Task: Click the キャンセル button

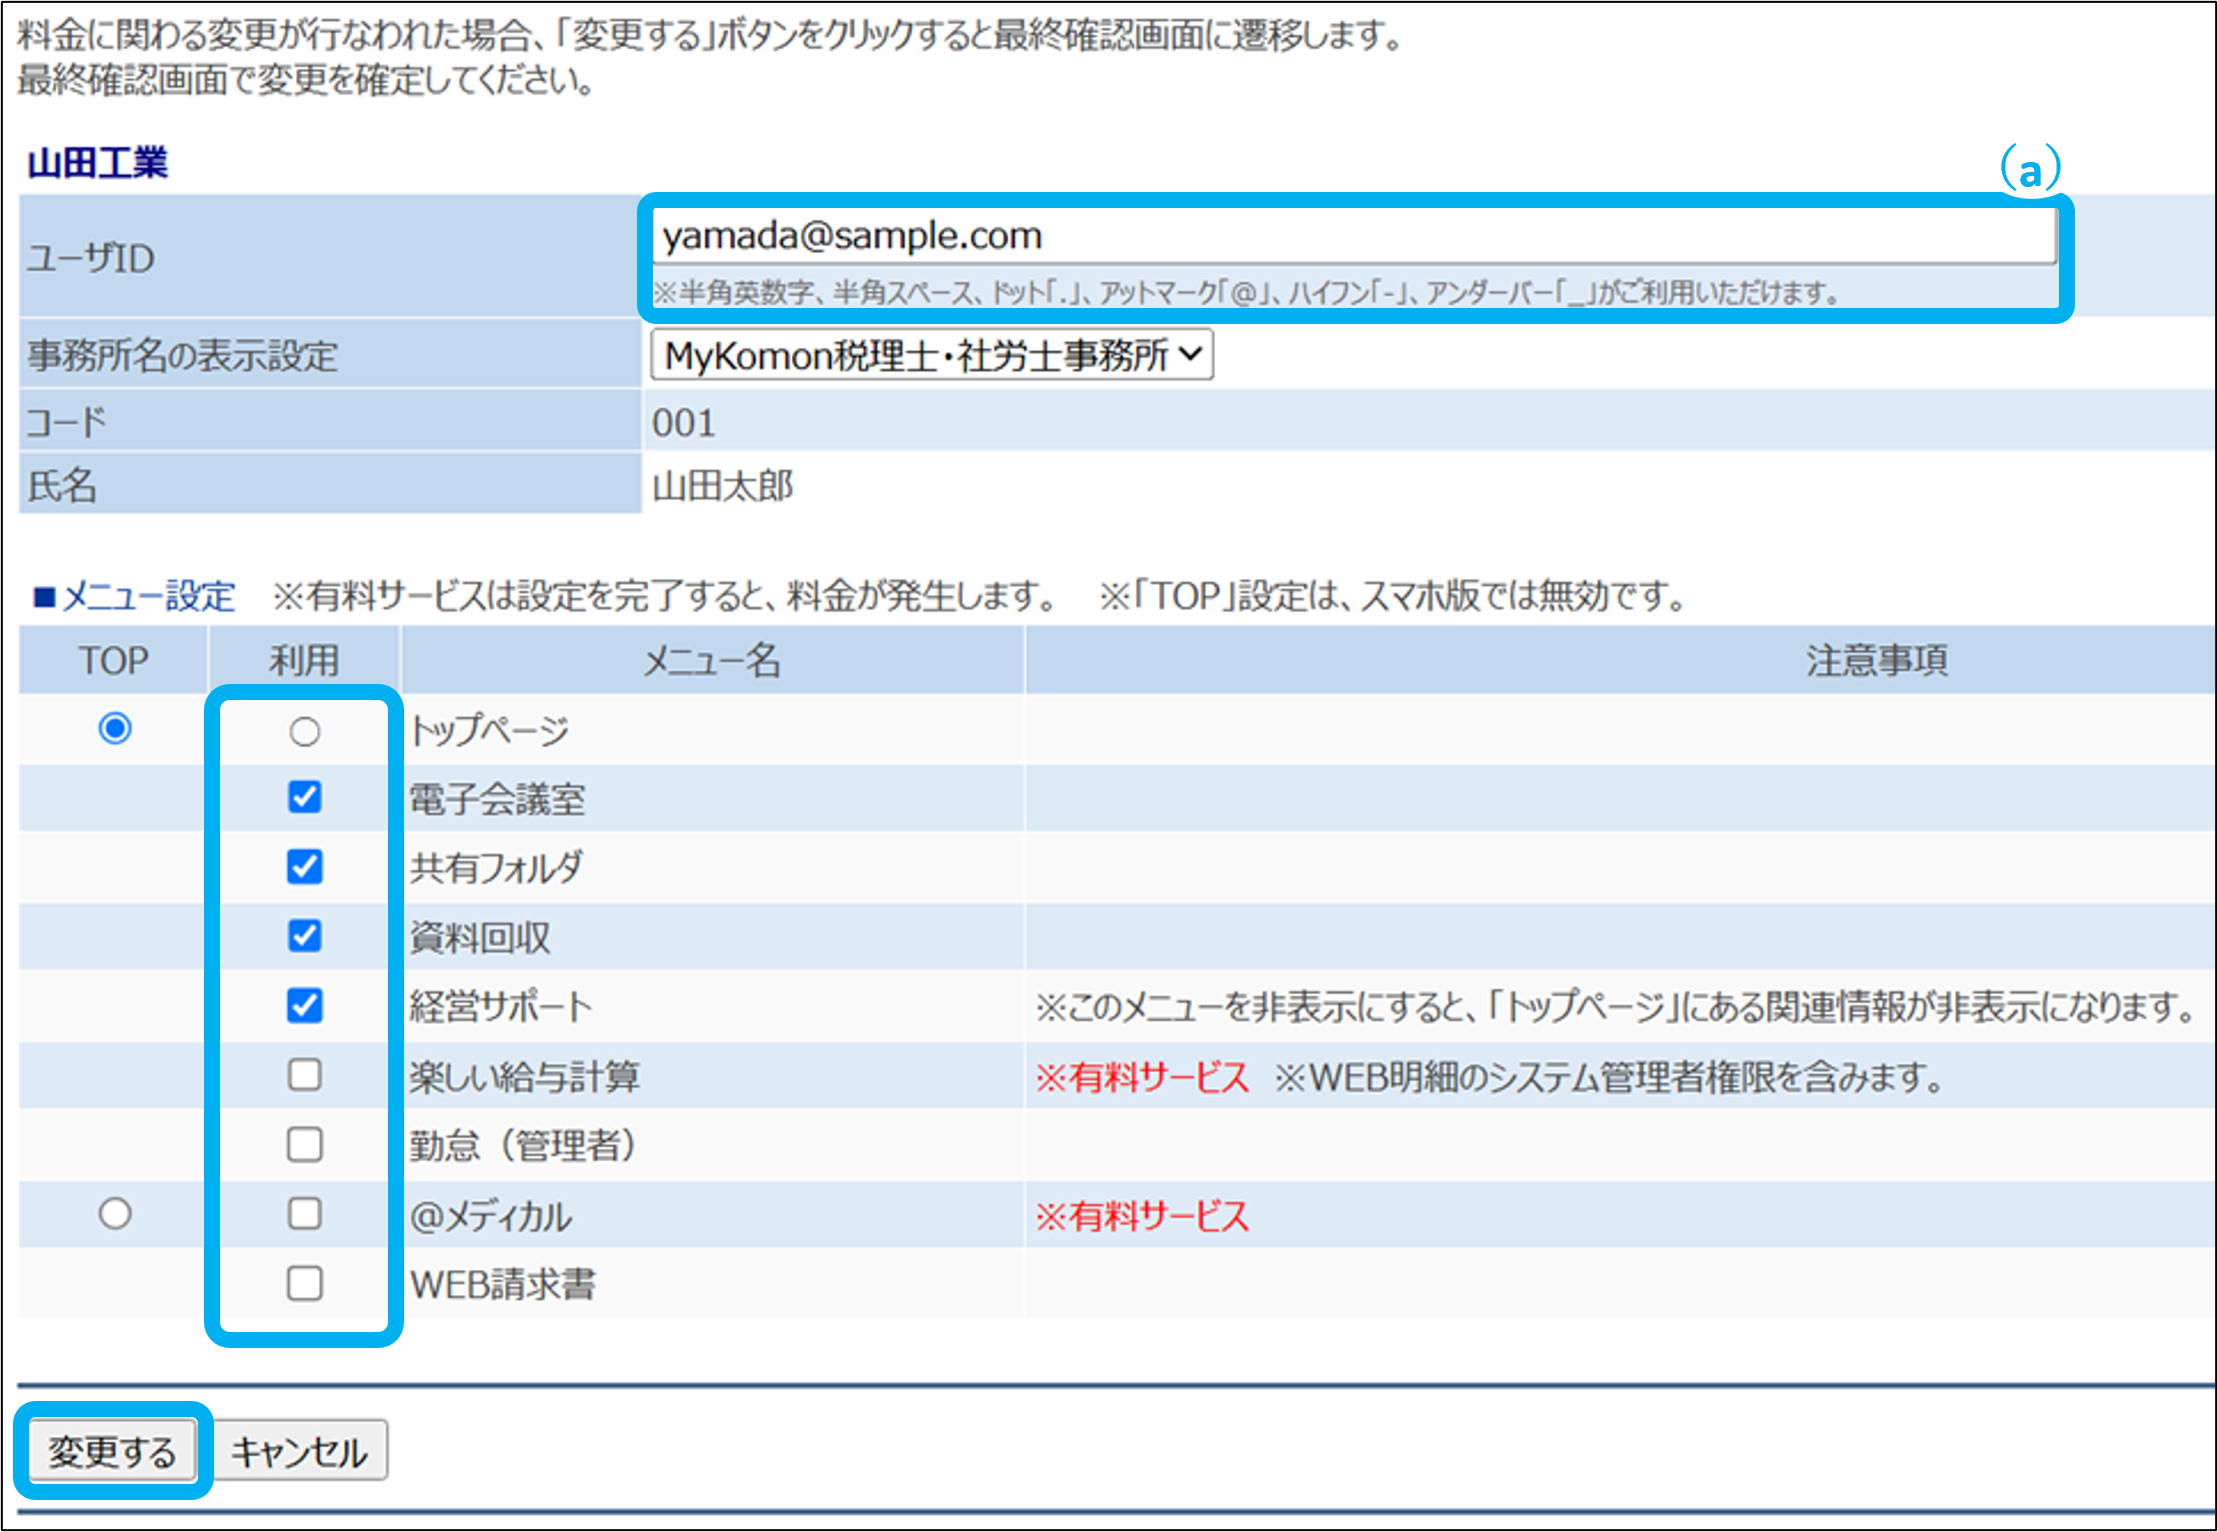Action: (x=299, y=1451)
